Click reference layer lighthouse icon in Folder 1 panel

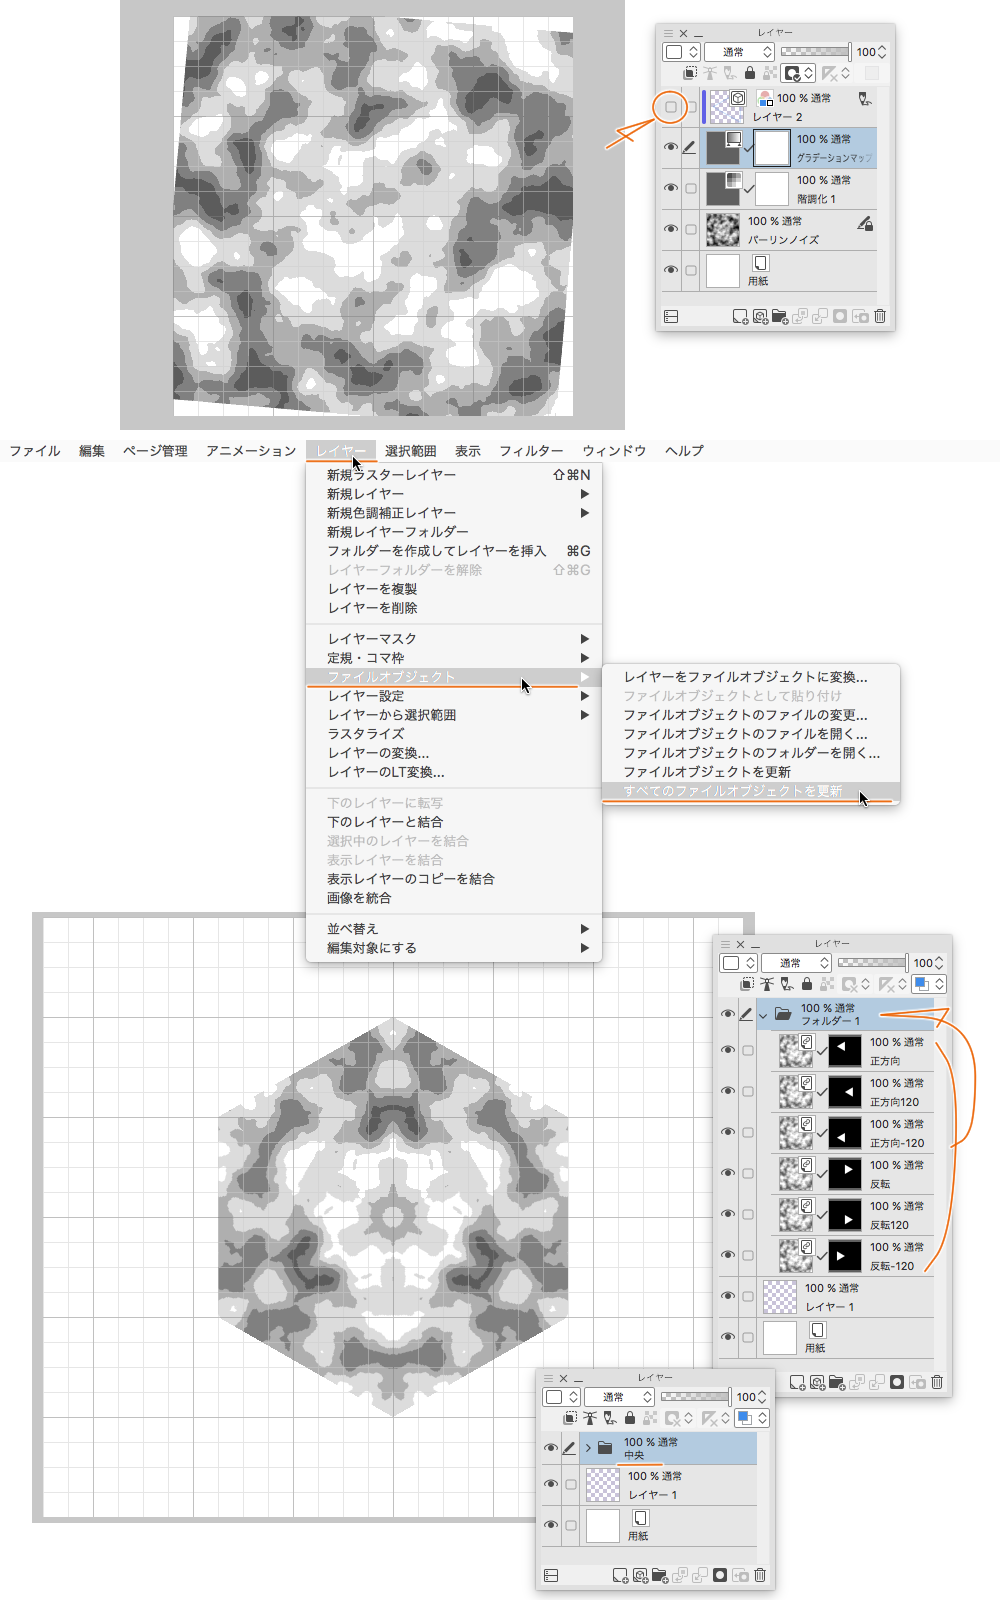(x=767, y=984)
